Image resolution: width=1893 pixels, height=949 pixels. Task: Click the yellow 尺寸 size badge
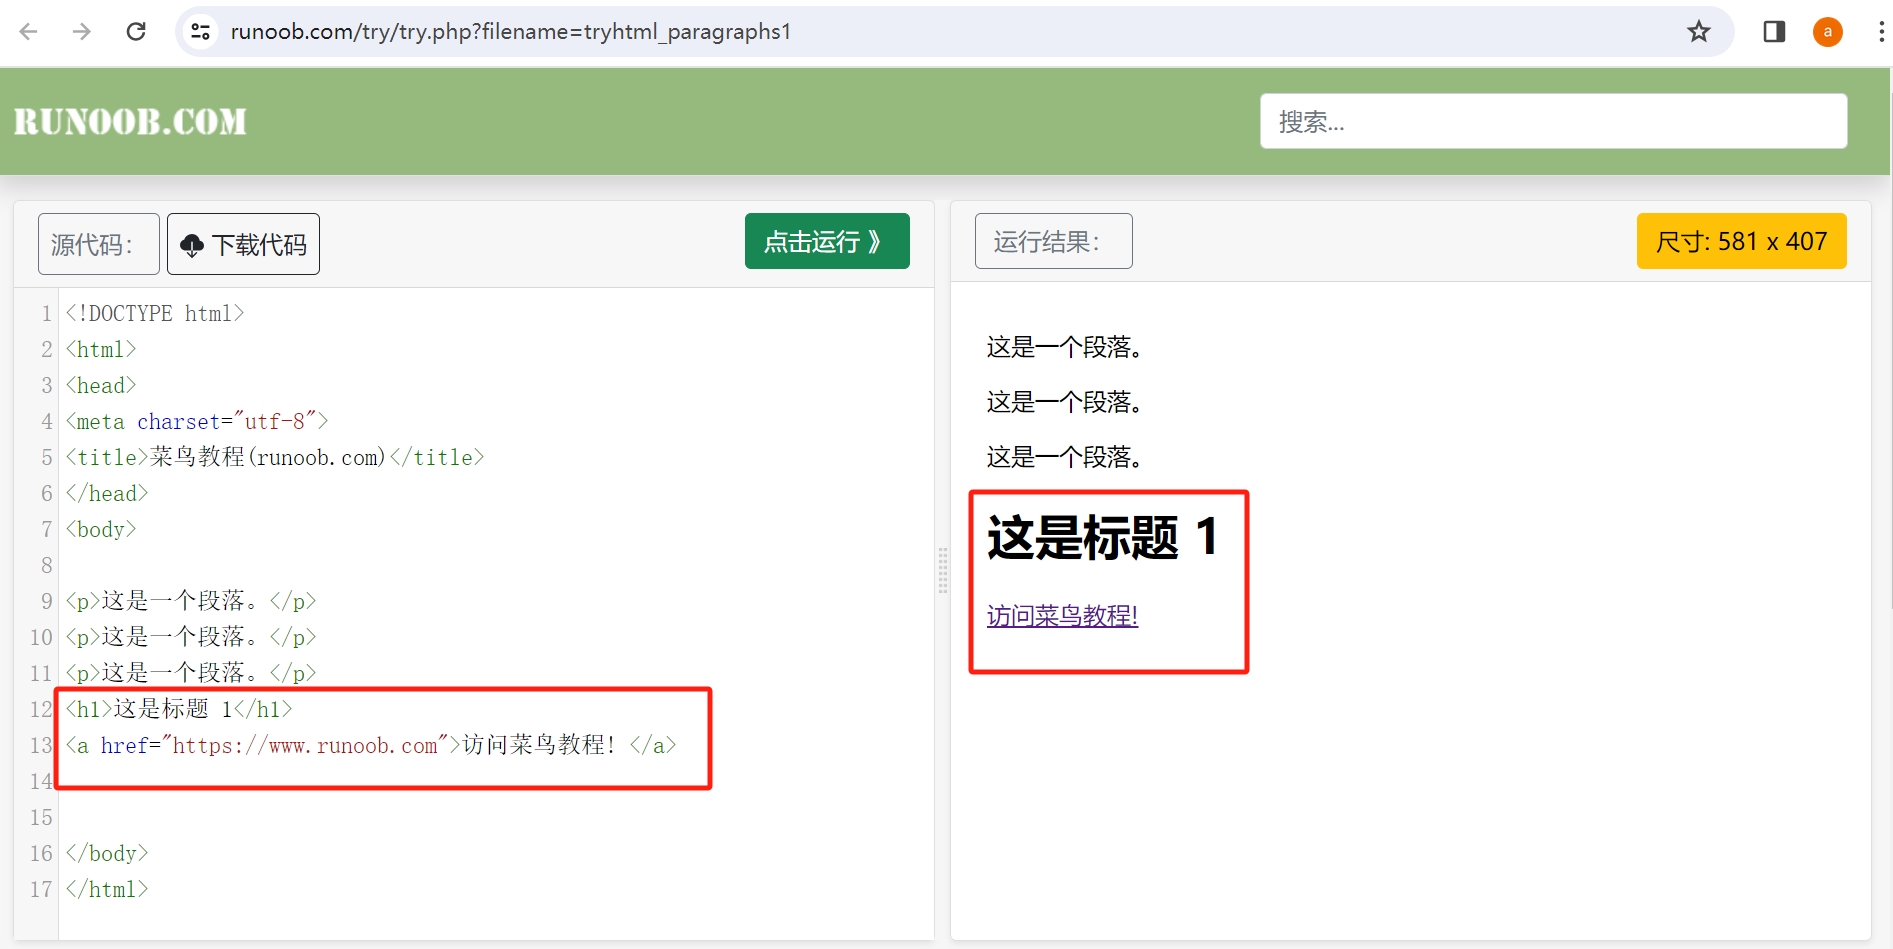pyautogui.click(x=1740, y=242)
